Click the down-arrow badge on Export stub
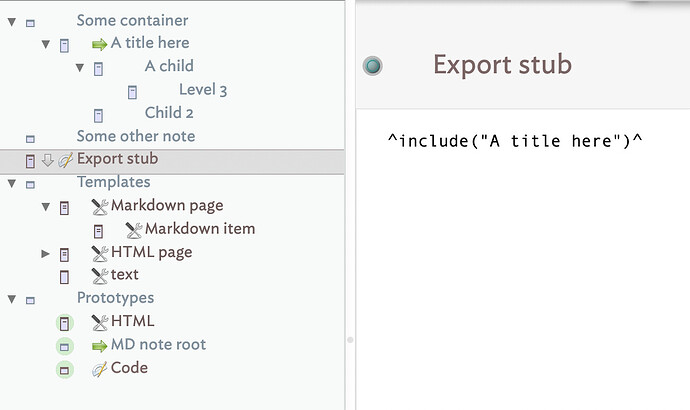Viewport: 690px width, 410px height. (x=48, y=160)
